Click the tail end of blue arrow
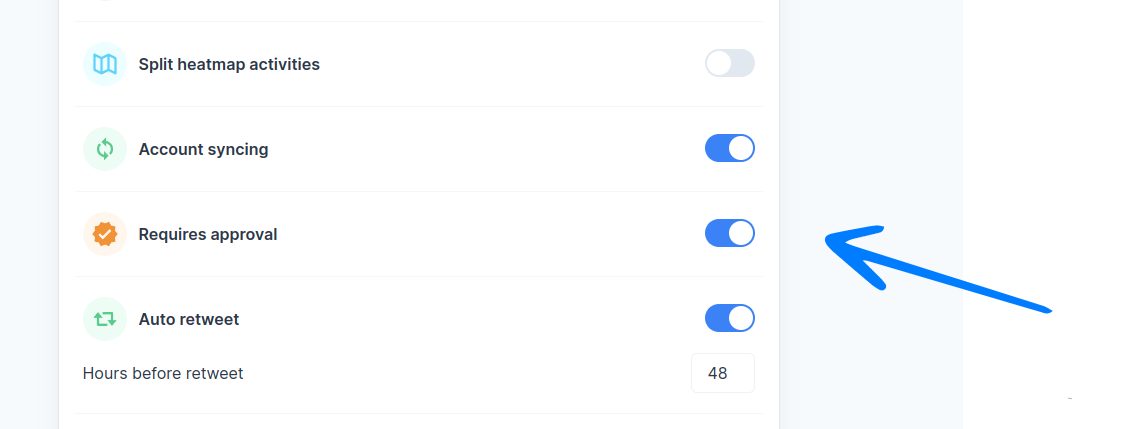 click(x=1046, y=309)
